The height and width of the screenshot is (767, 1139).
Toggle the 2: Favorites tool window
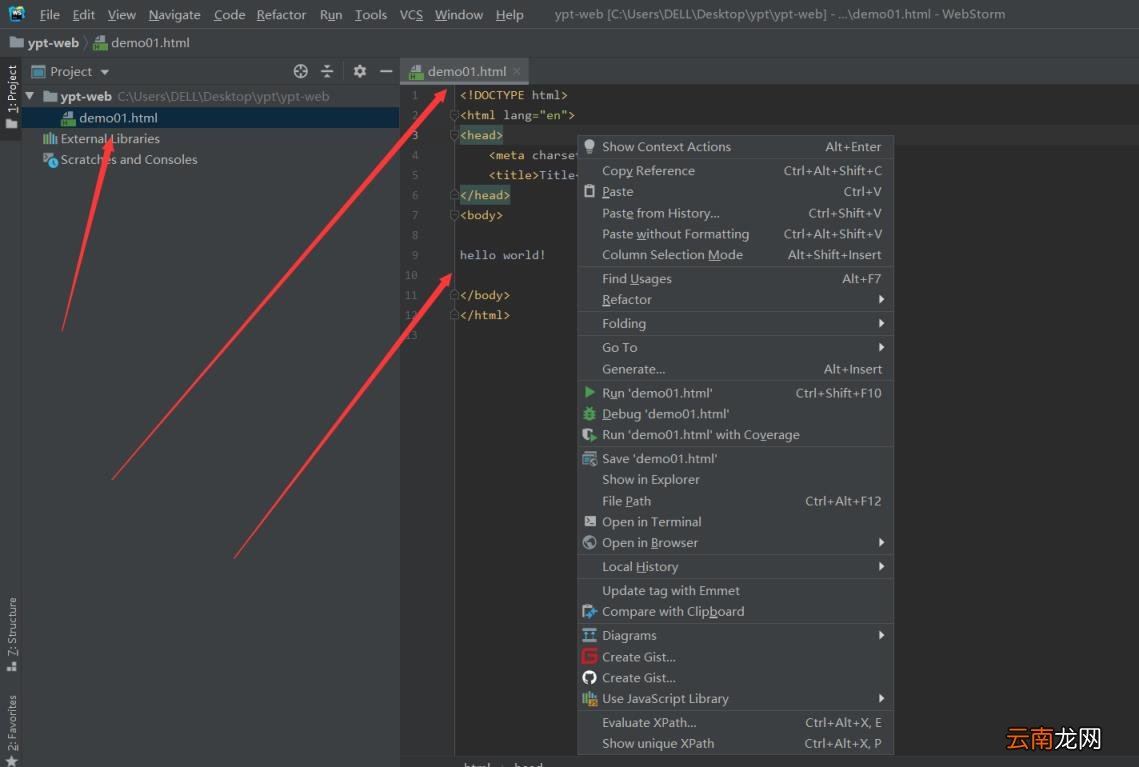[x=12, y=723]
